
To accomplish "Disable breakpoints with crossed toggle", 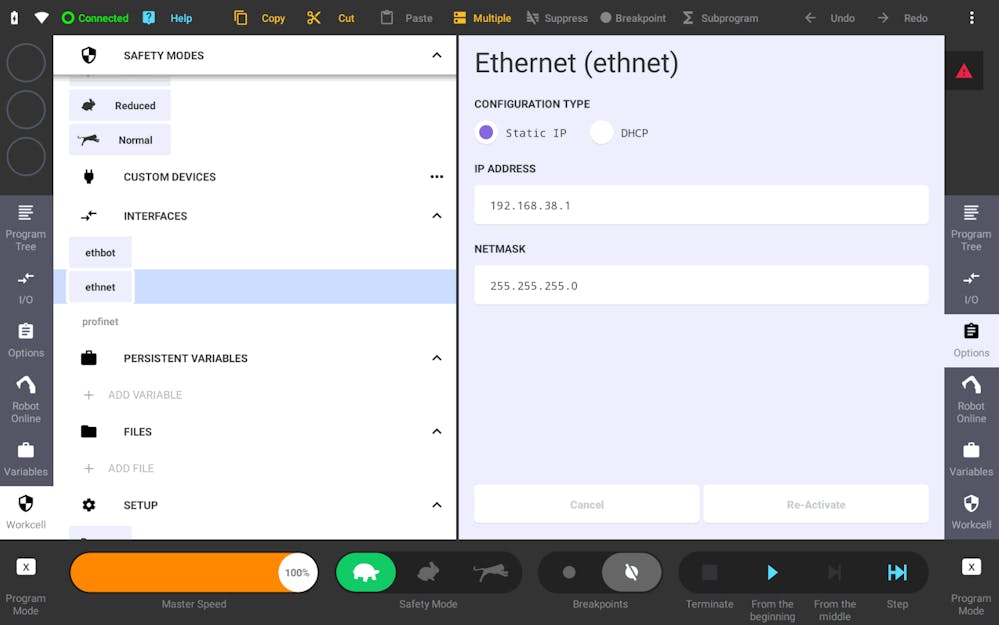I will 631,572.
